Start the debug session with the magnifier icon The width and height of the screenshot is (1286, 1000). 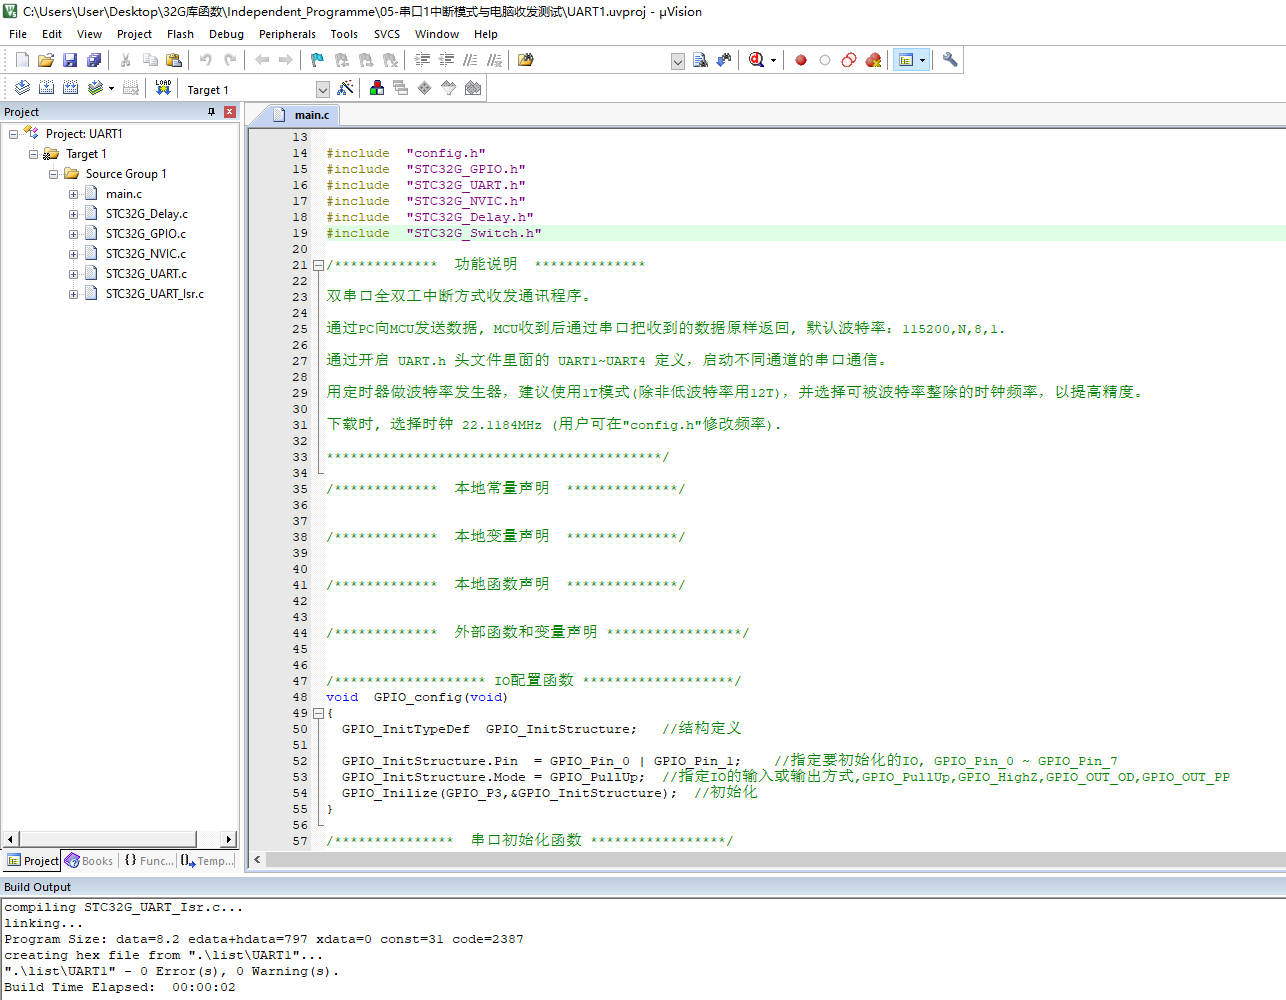click(757, 60)
